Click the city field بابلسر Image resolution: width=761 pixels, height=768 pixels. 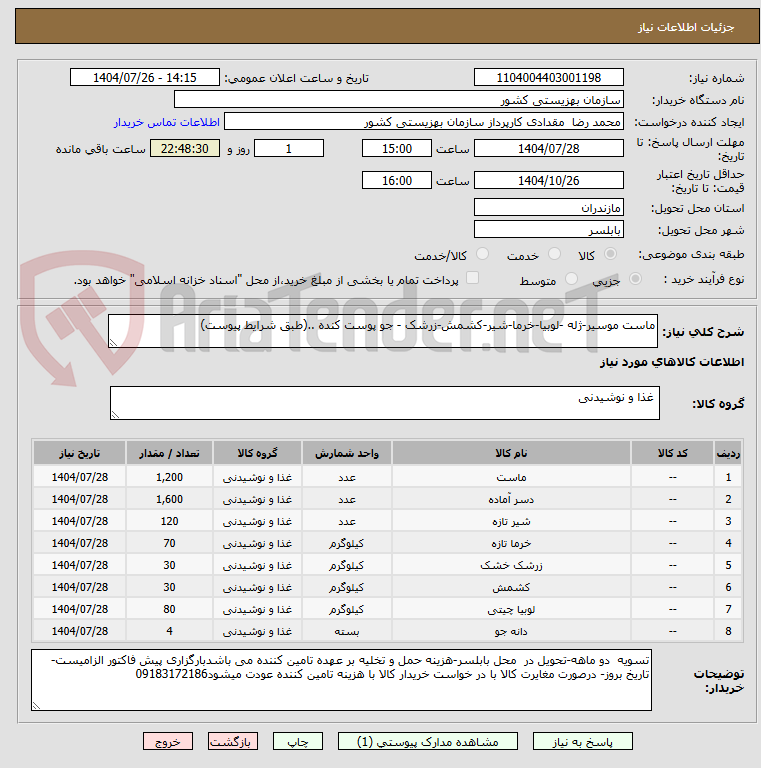point(548,230)
